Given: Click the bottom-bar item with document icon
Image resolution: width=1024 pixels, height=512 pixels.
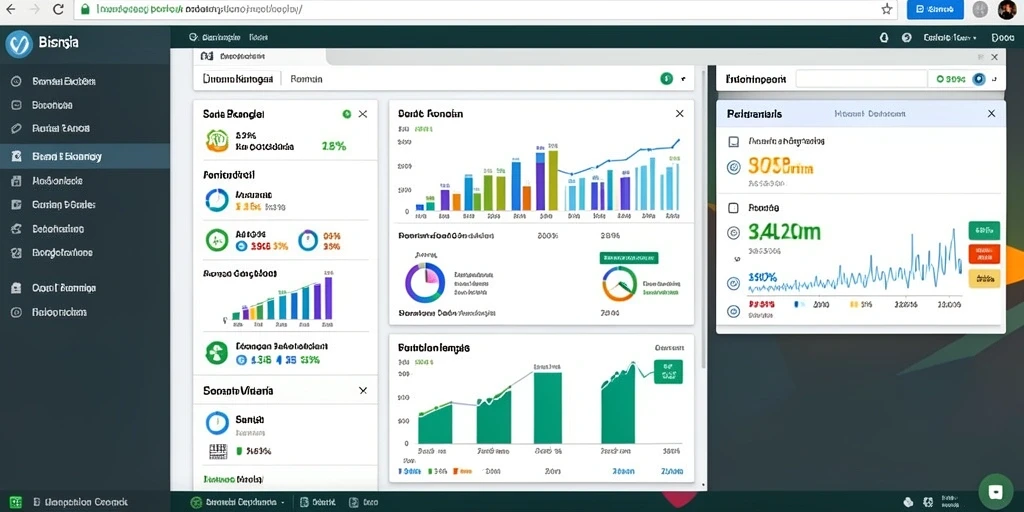Looking at the screenshot, I should click(317, 502).
